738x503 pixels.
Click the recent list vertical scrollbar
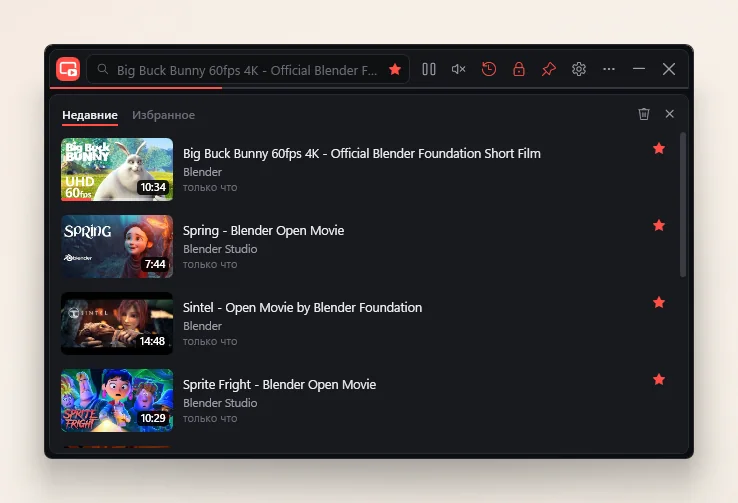[x=683, y=205]
